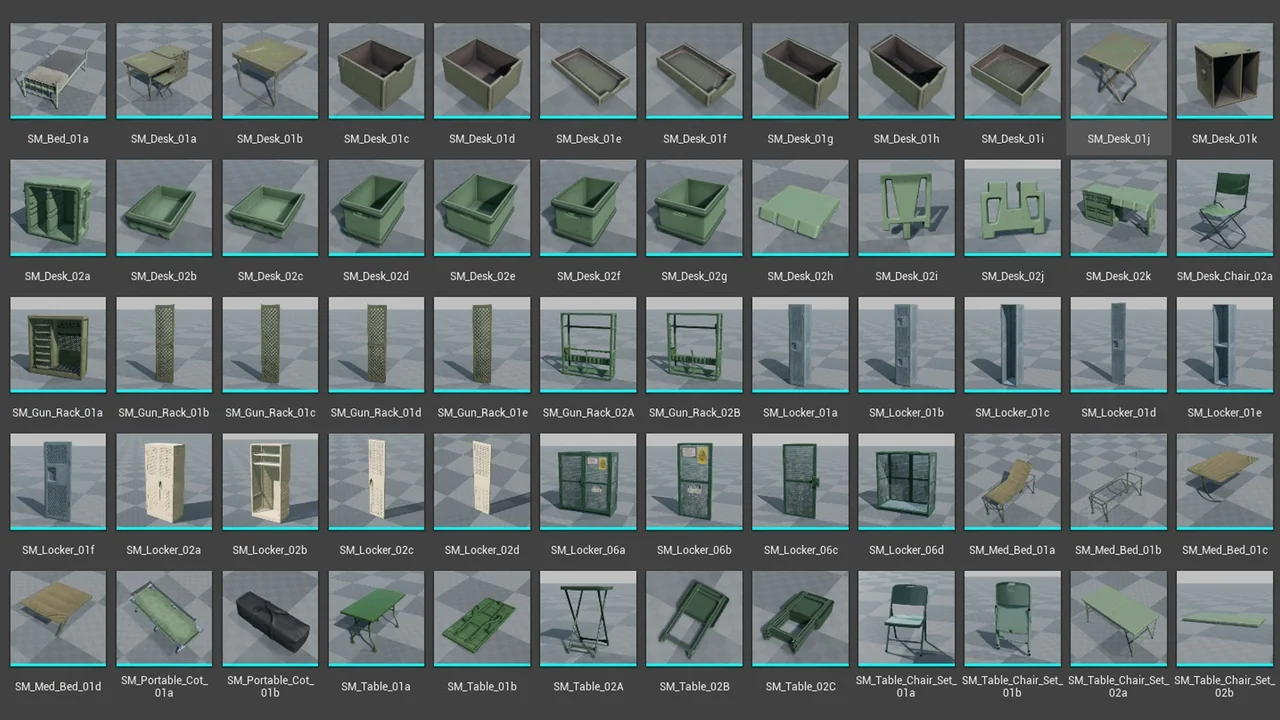Screen dimensions: 1280x720
Task: Select the SM_Desk_01k cabinet asset
Action: [1224, 72]
